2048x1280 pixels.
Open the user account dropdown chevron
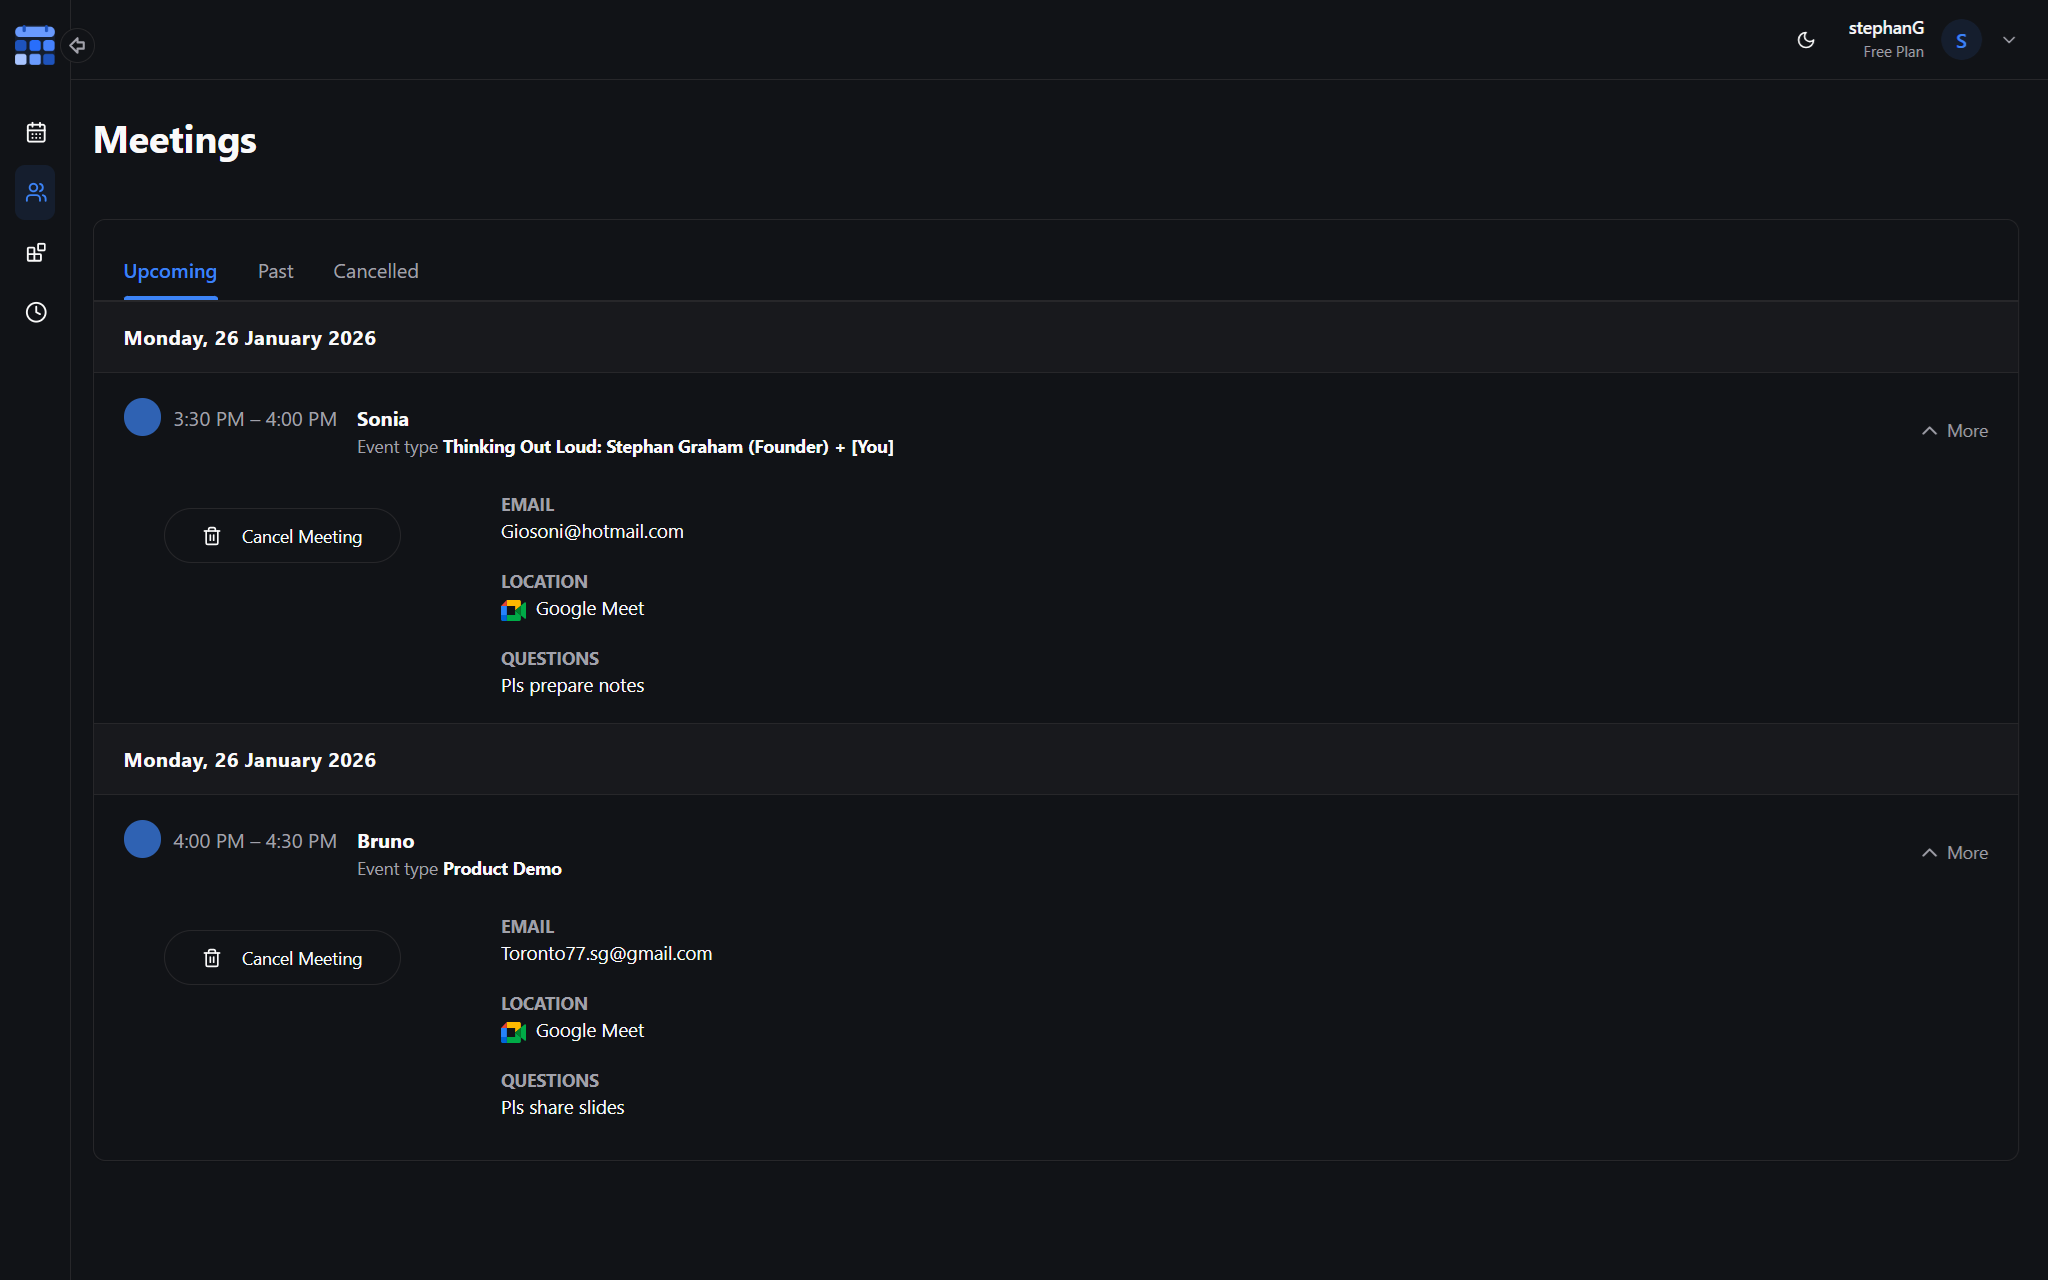(x=2009, y=40)
